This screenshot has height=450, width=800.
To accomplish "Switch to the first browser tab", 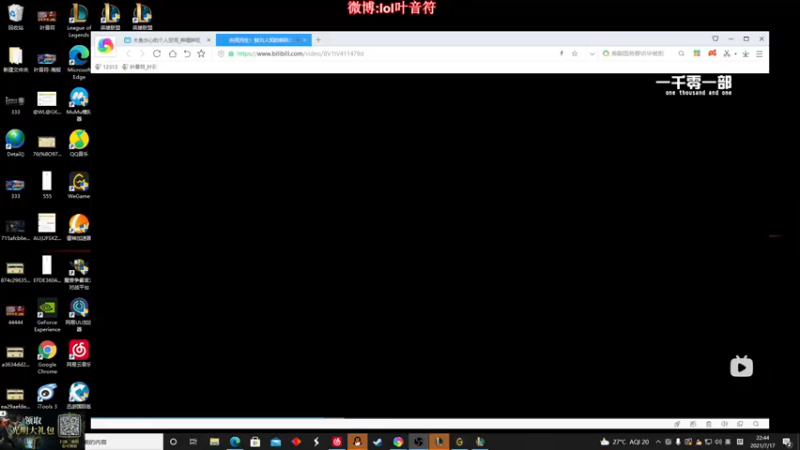I will pos(167,40).
